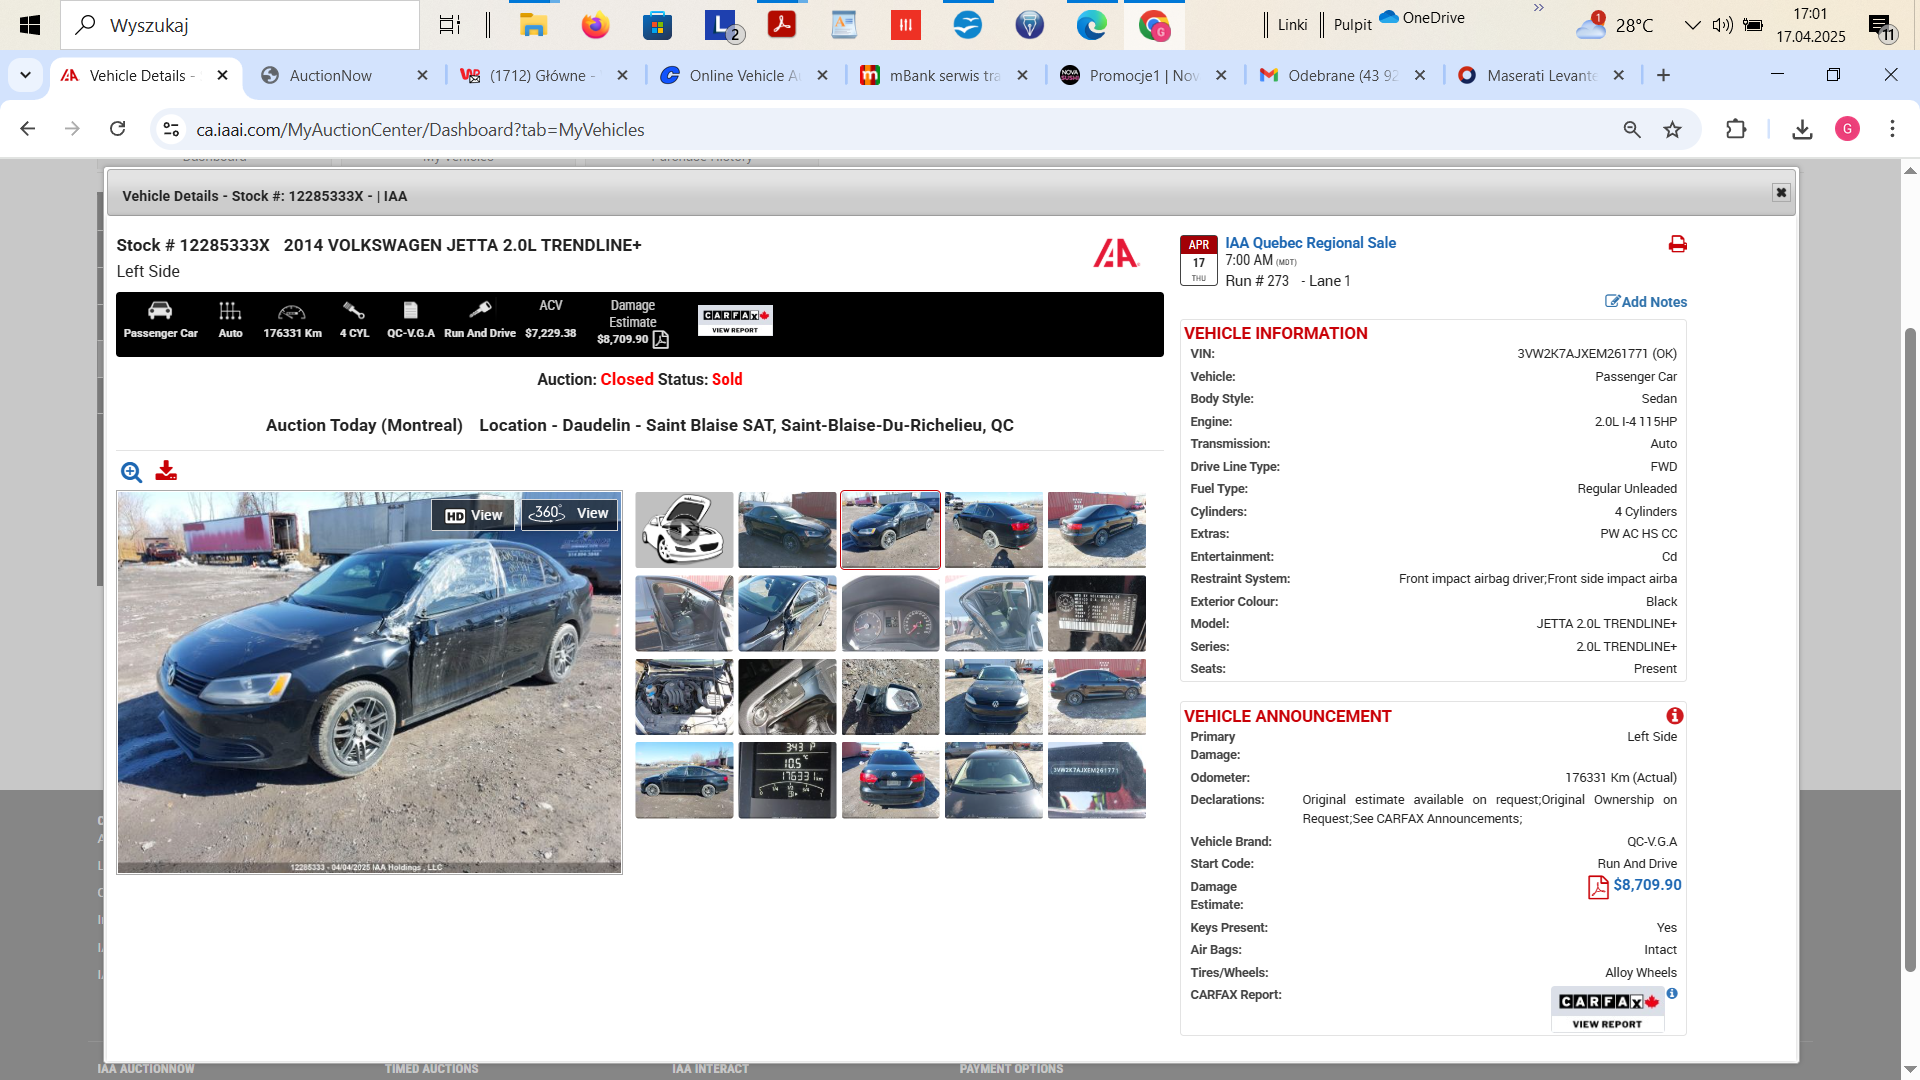Click the site information icon in the address bar

(171, 129)
